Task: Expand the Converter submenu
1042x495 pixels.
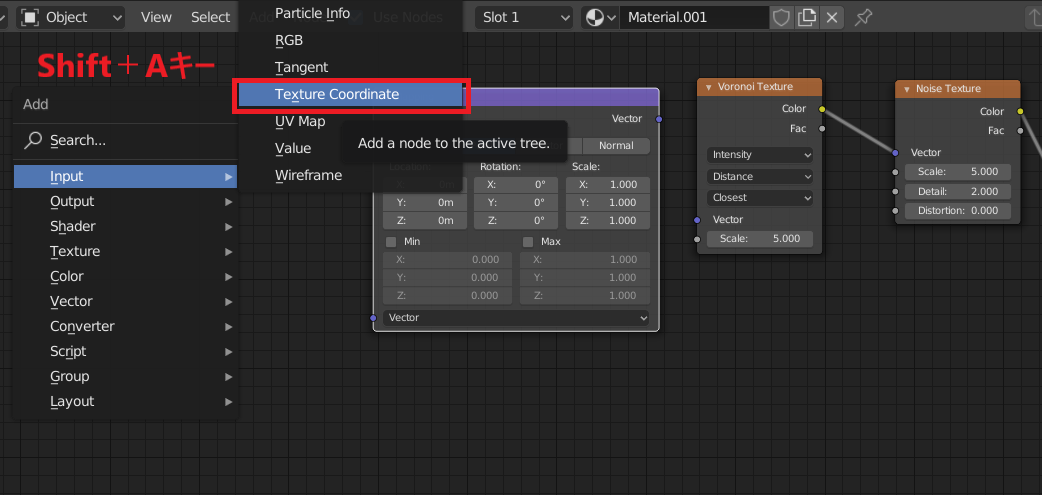Action: pyautogui.click(x=126, y=327)
